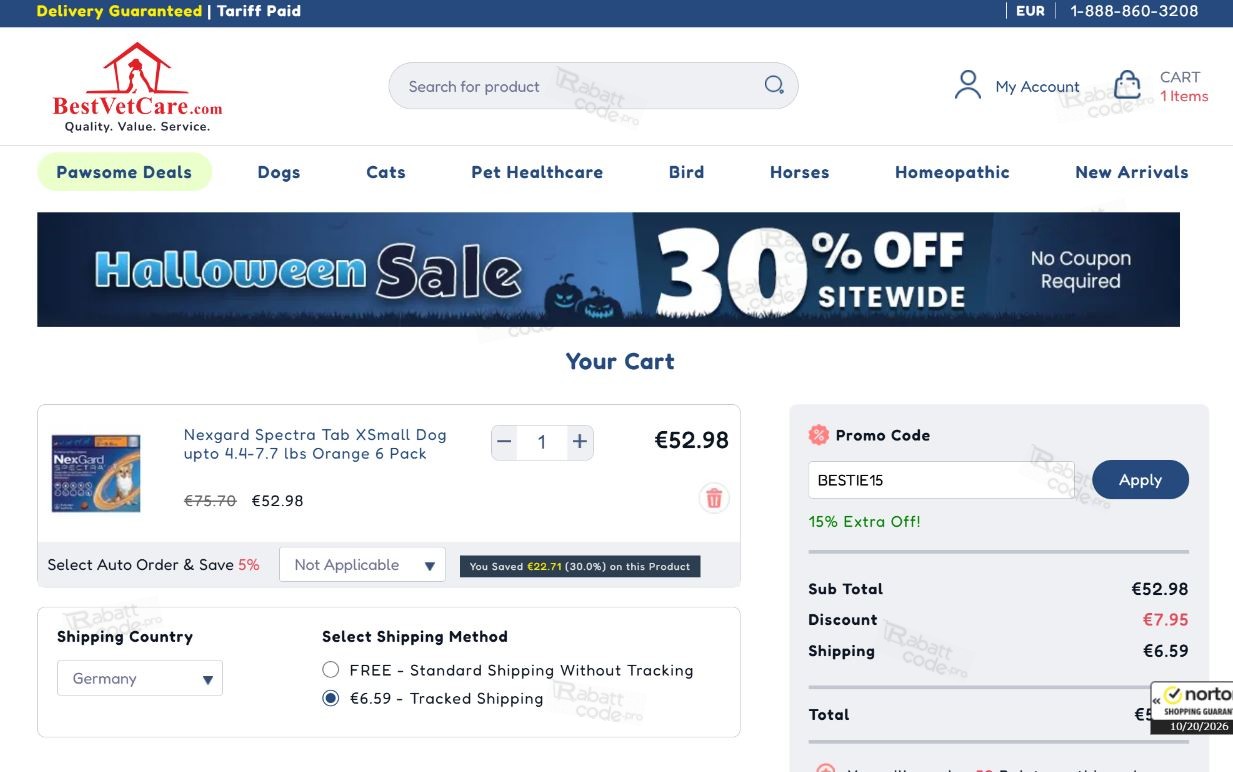Viewport: 1233px width, 772px height.
Task: Click the promo code discount tag icon
Action: click(818, 435)
